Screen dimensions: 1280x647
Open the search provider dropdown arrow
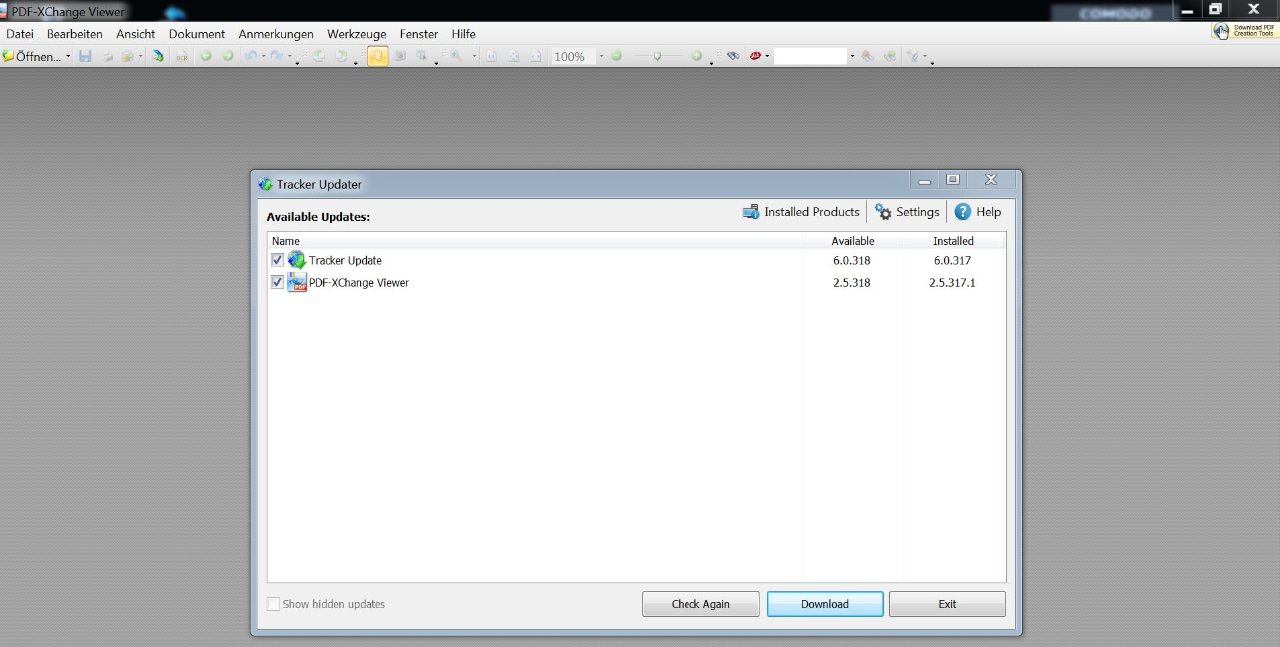click(767, 56)
